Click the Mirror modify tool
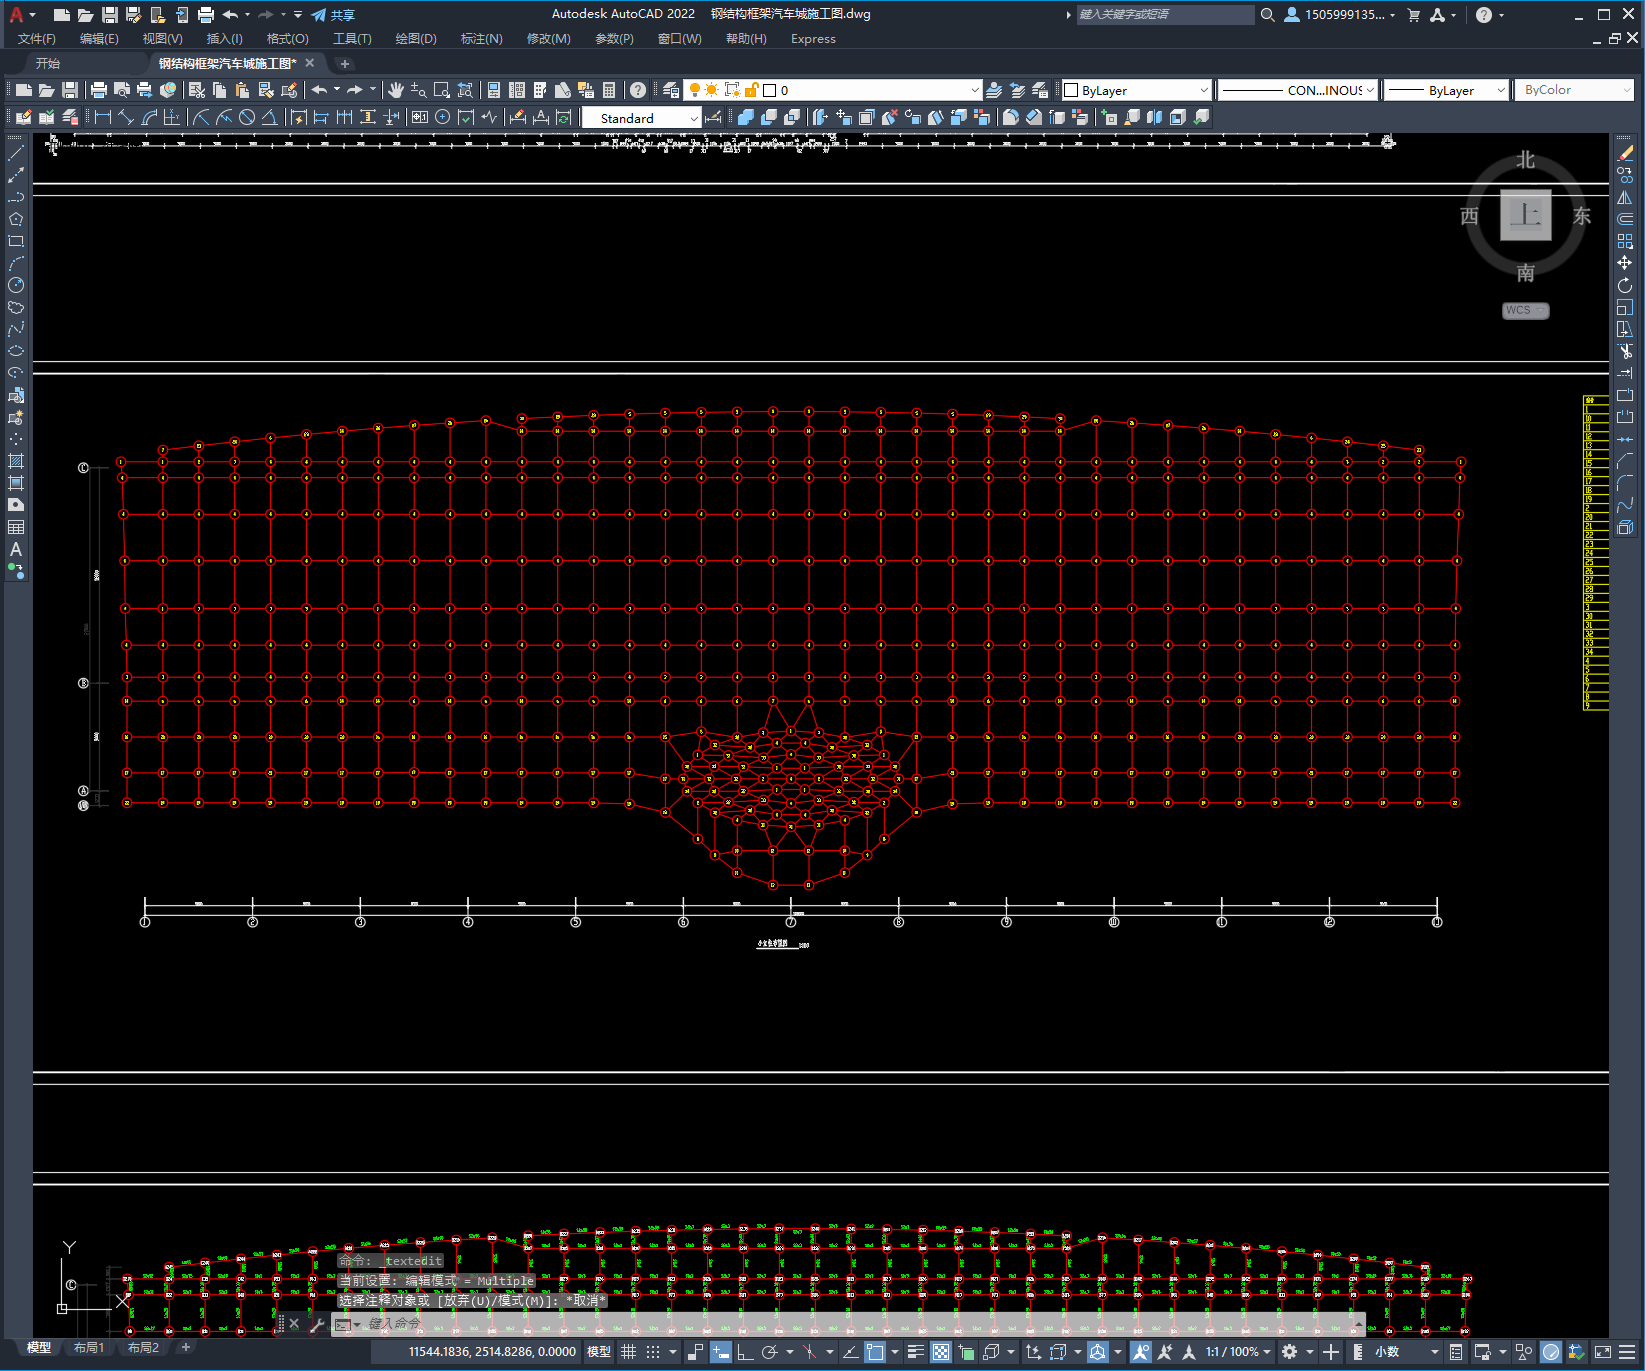This screenshot has height=1371, width=1645. pos(1625,197)
